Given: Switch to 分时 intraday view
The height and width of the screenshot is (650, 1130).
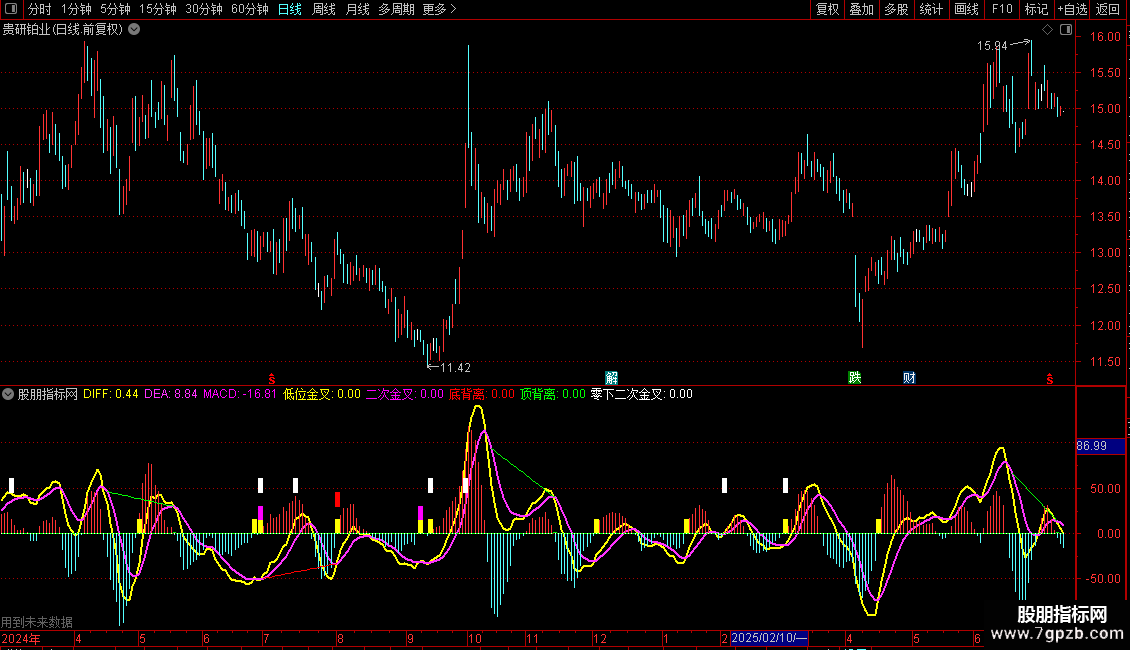Looking at the screenshot, I should [x=40, y=9].
